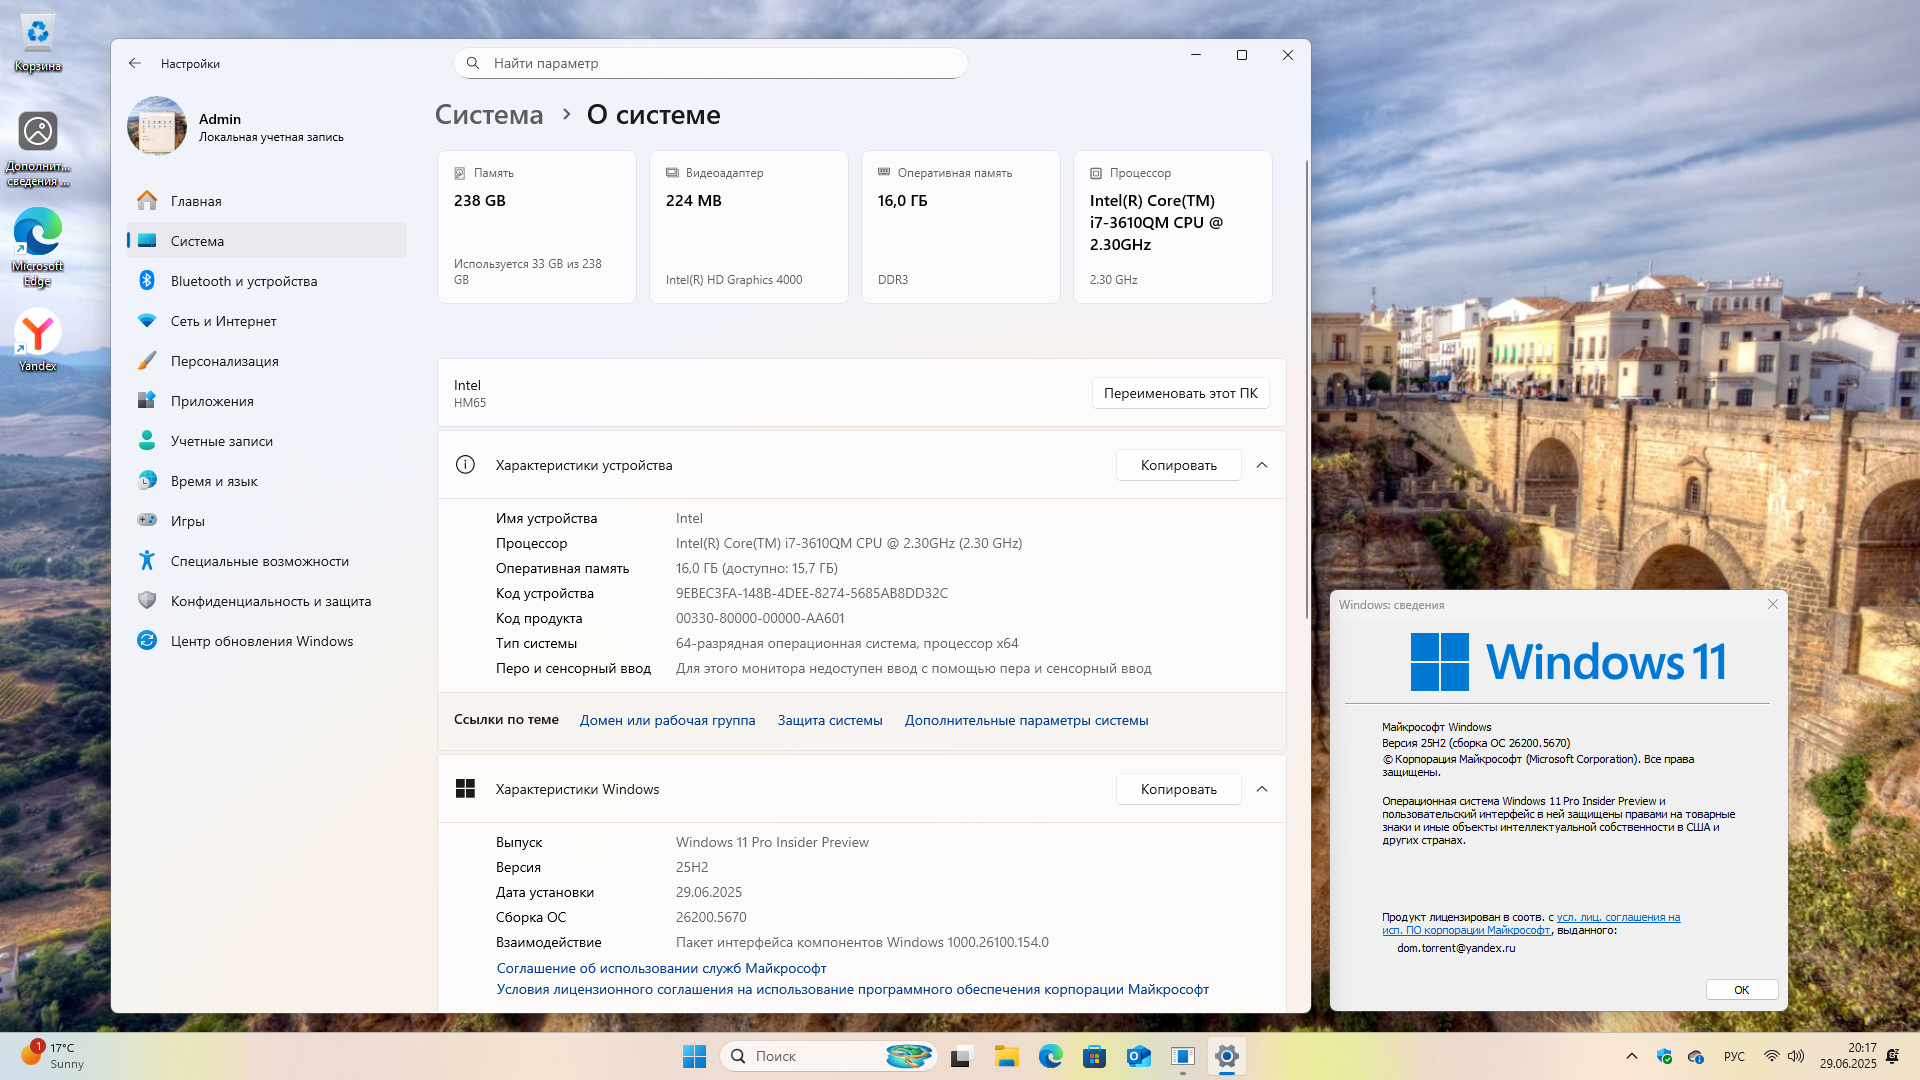Screen dimensions: 1920x1080
Task: Open Microsoft Store from the taskbar
Action: click(x=1094, y=1056)
